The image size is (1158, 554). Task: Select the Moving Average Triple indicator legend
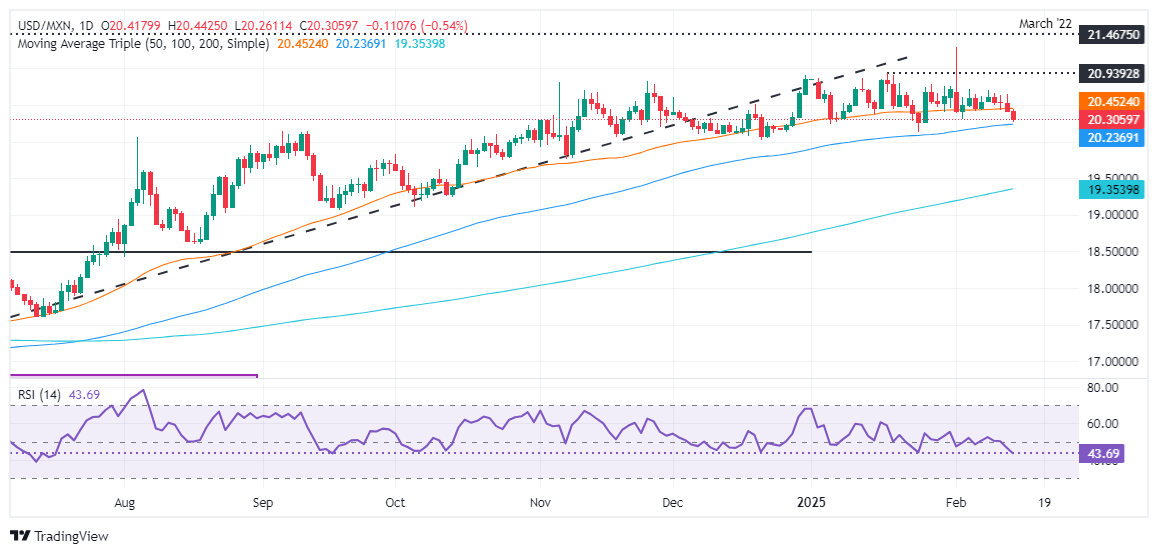point(138,44)
